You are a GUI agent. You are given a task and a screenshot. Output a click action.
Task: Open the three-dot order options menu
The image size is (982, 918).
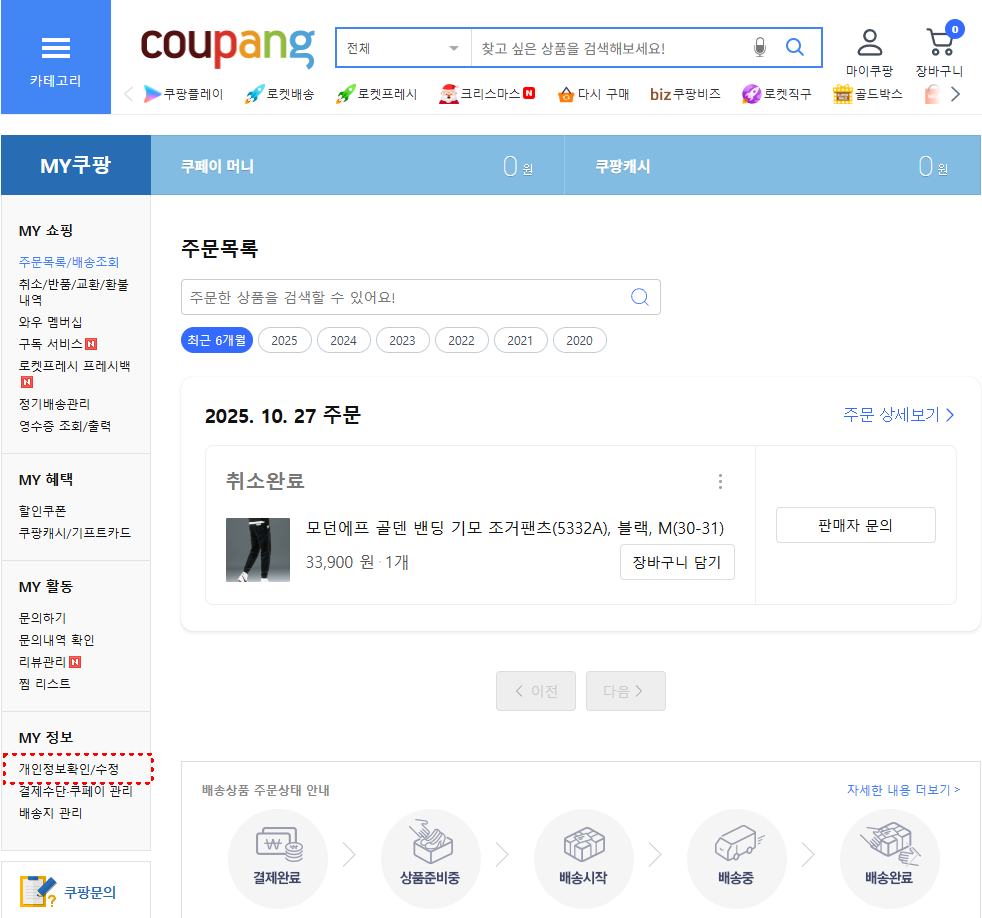coord(720,481)
